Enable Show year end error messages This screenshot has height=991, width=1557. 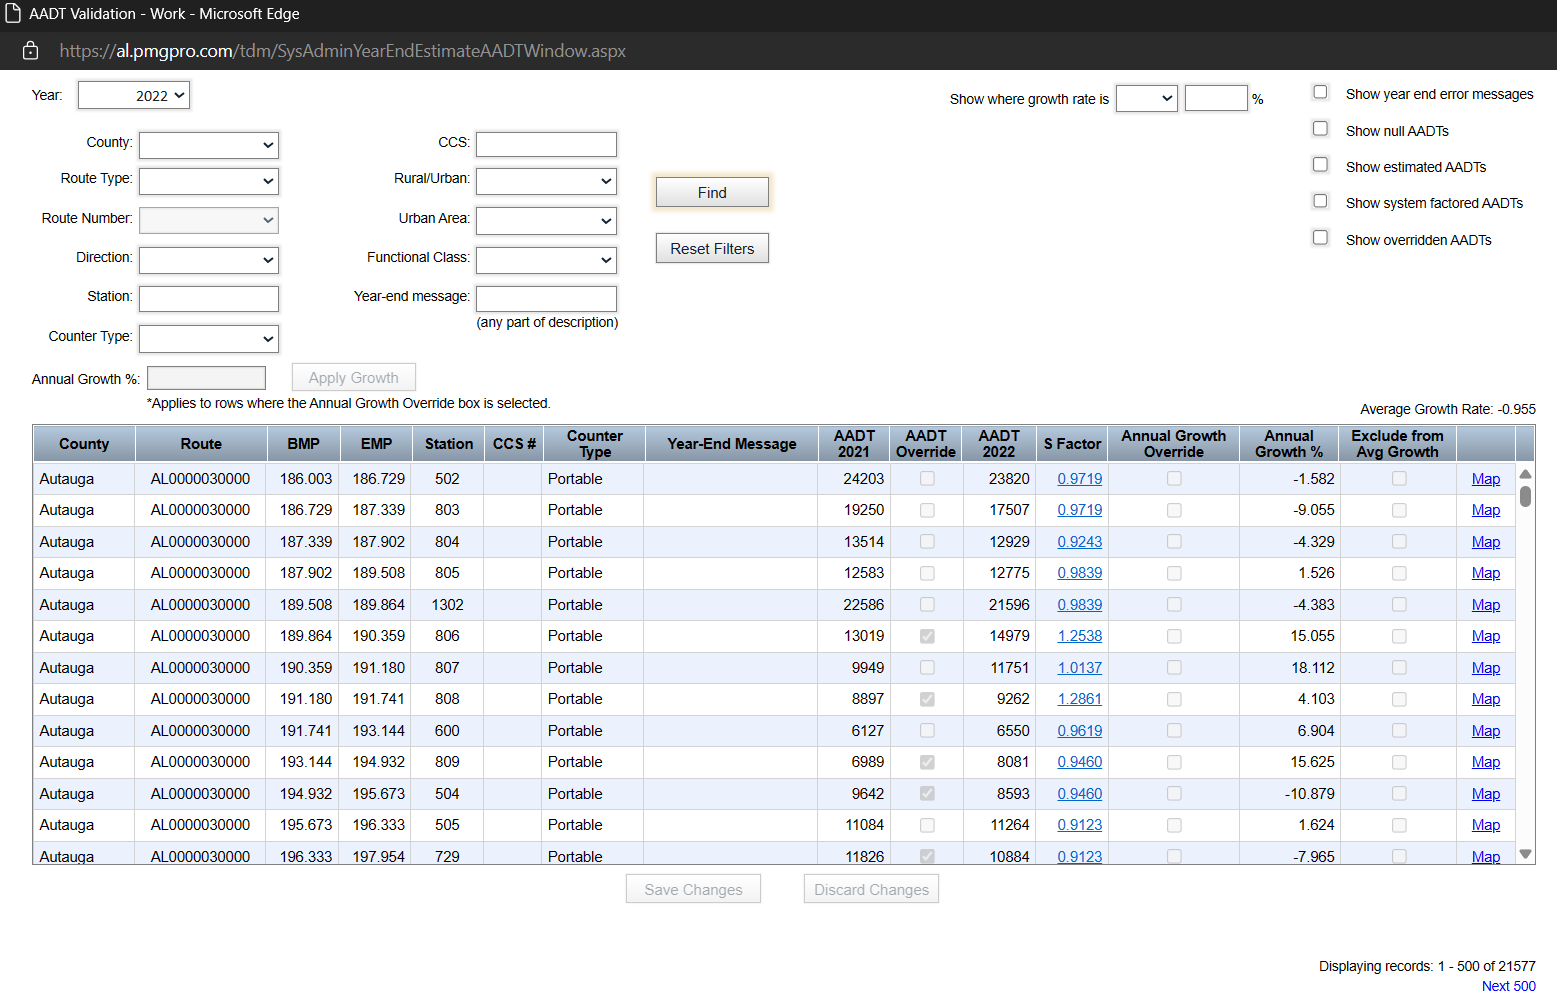1320,91
